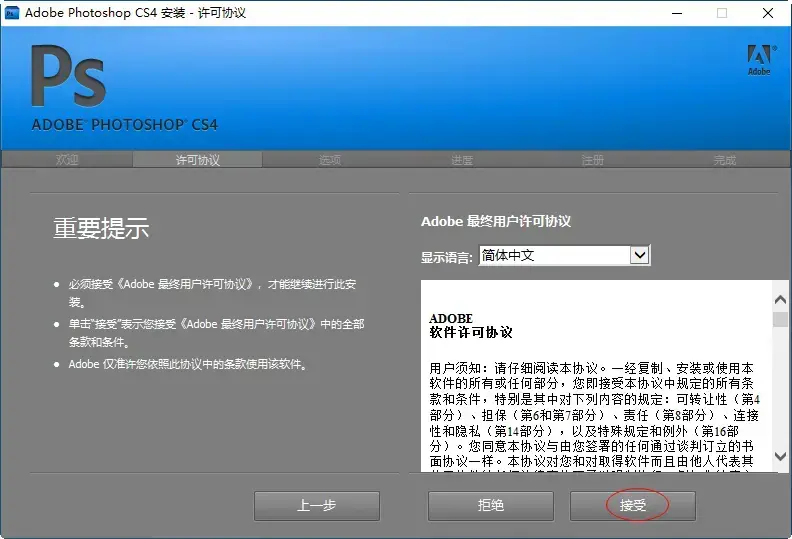Screen dimensions: 792x539
Task: Click the license text scroll-up arrow
Action: click(780, 300)
